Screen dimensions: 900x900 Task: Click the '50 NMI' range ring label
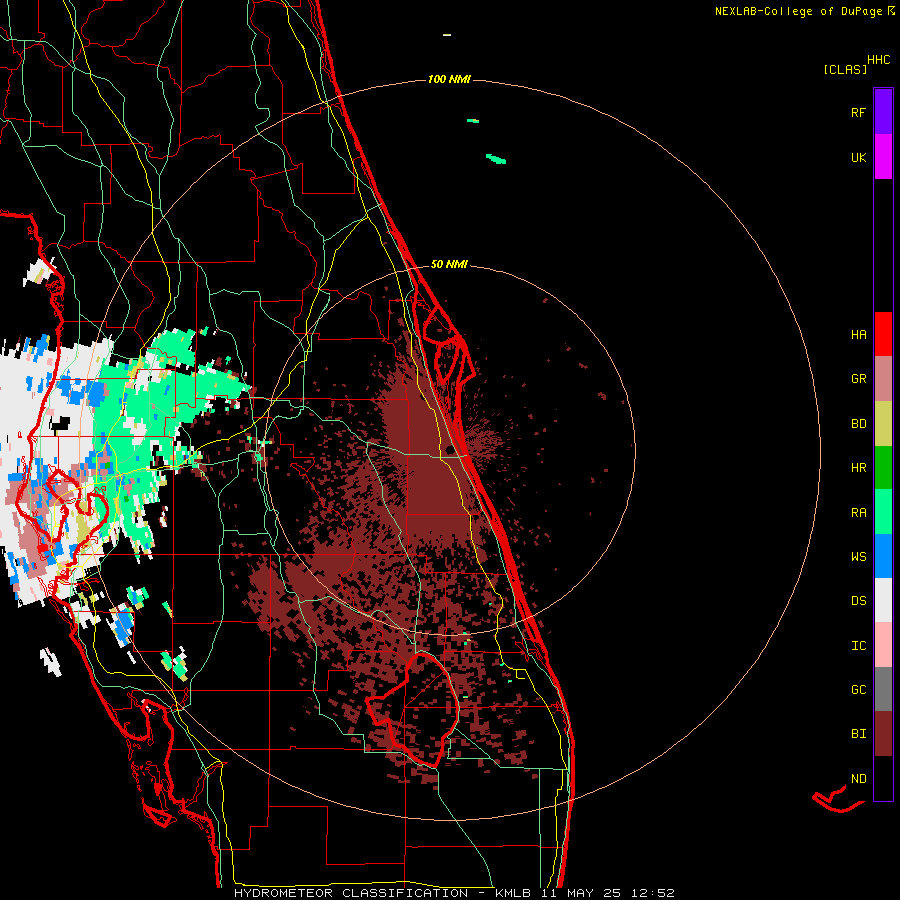449,264
